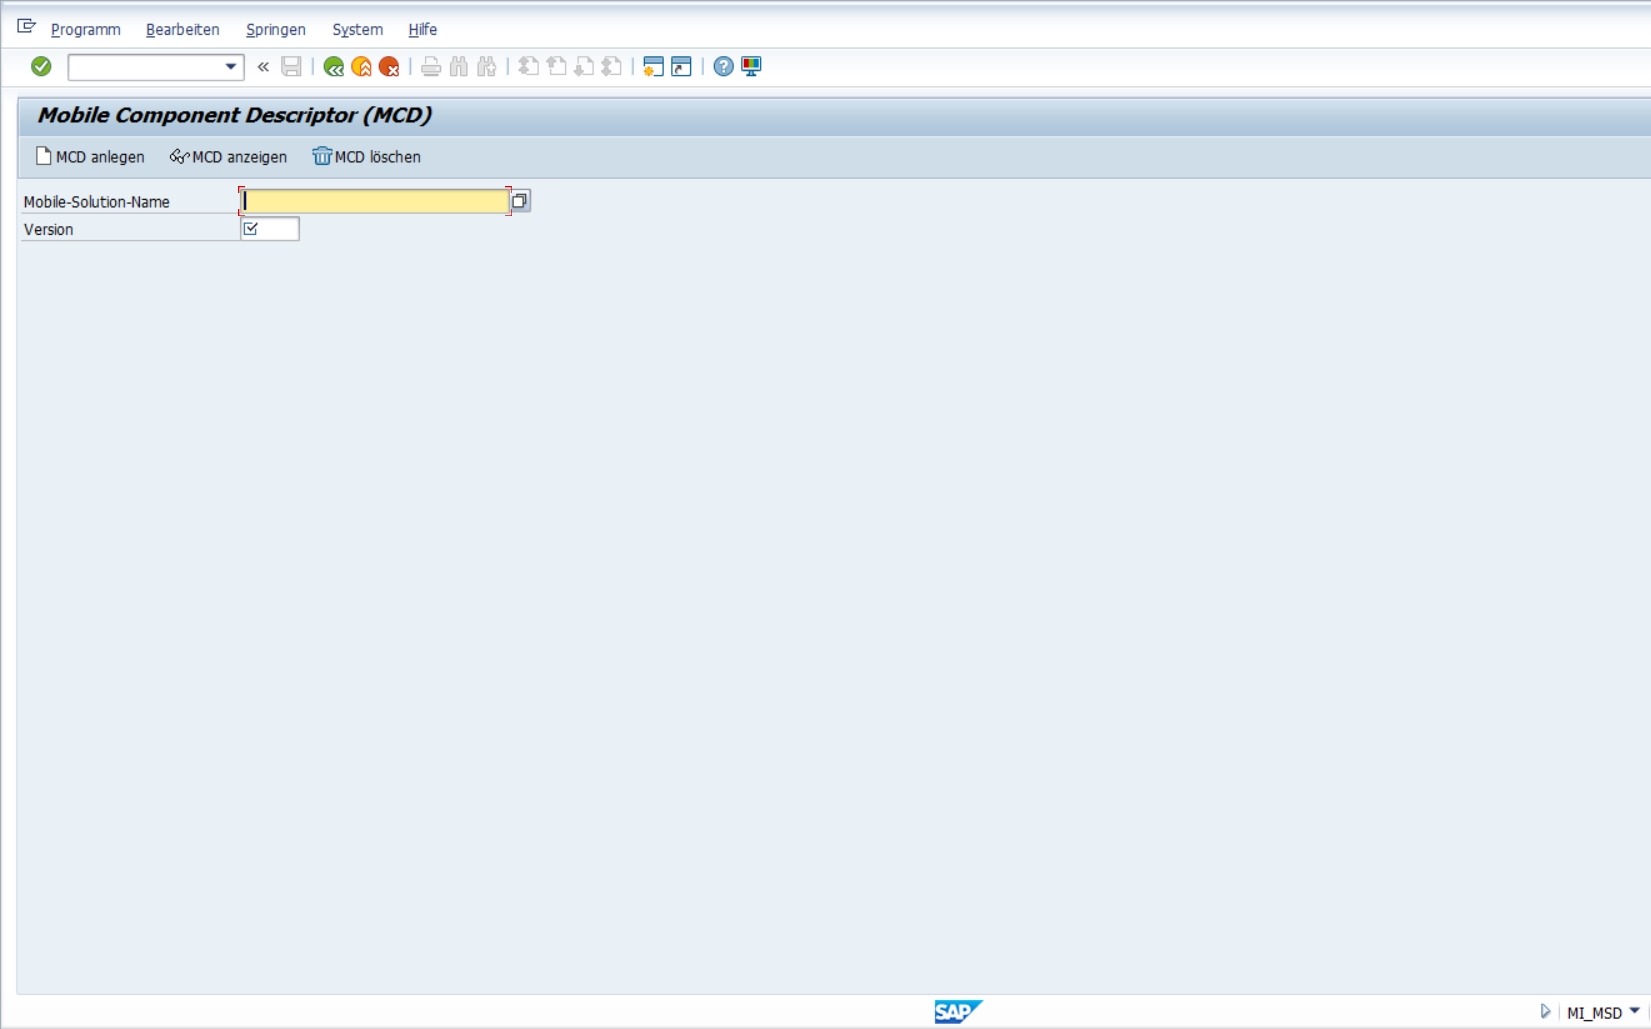Viewport: 1651px width, 1029px height.
Task: Click the green Enter checkmark icon
Action: tap(41, 66)
